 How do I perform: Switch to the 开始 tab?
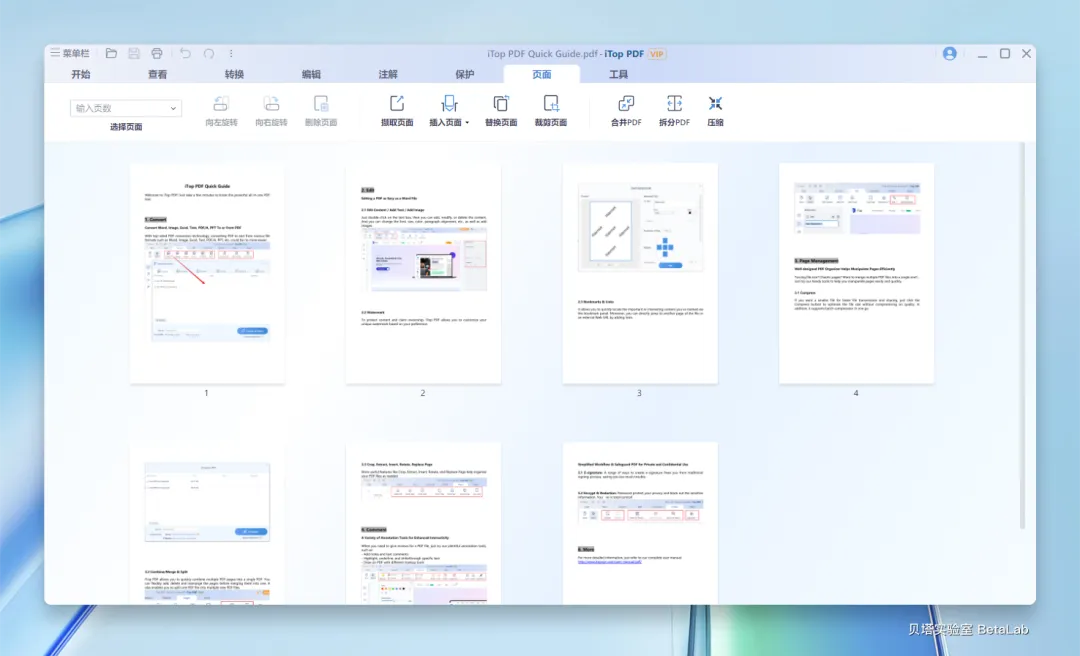81,74
